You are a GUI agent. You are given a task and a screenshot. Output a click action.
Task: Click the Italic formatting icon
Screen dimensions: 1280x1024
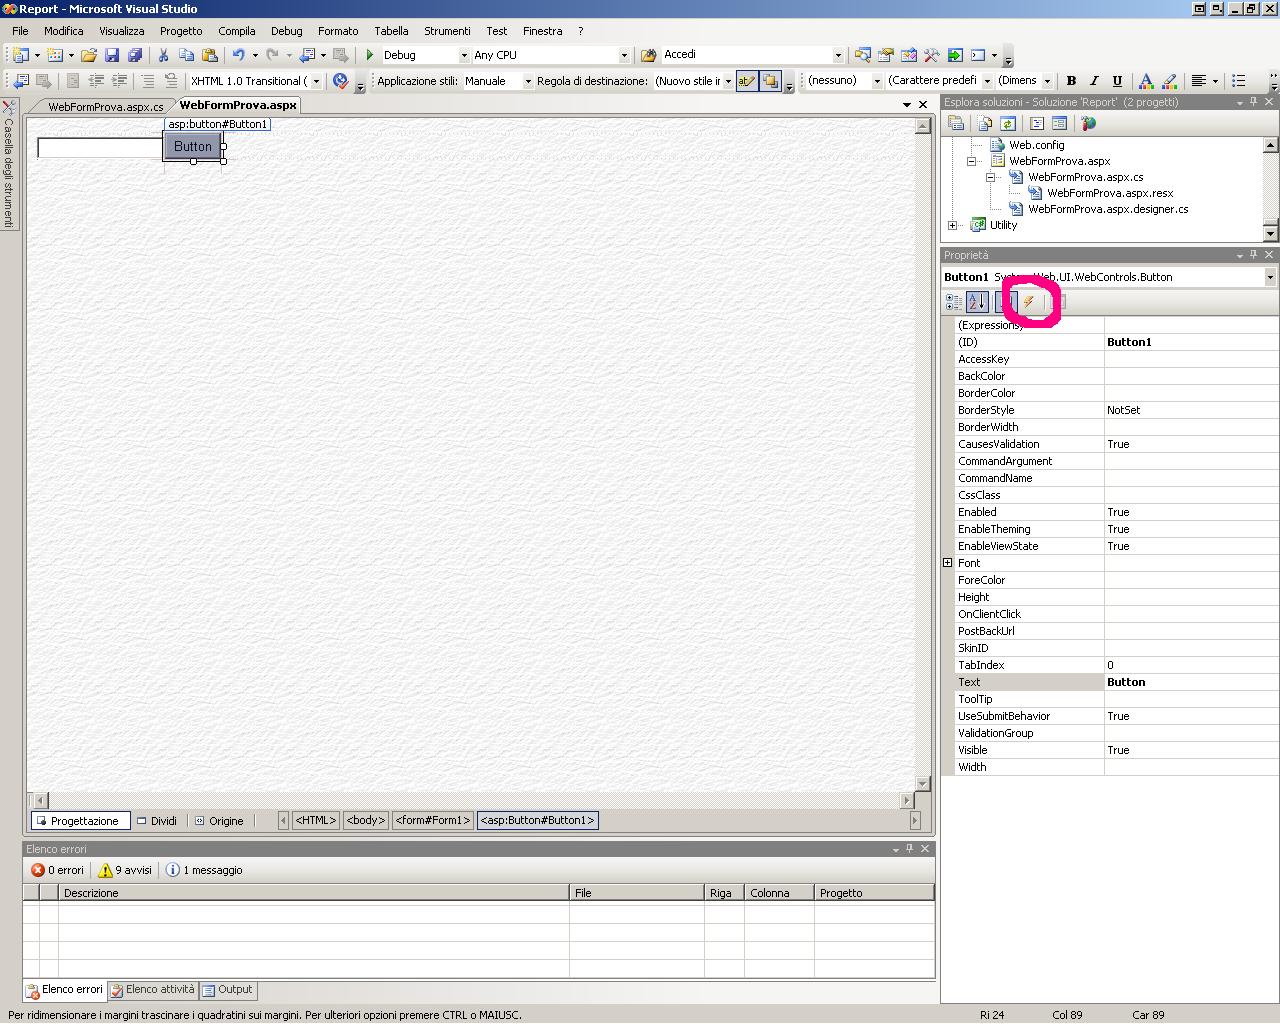coord(1094,81)
